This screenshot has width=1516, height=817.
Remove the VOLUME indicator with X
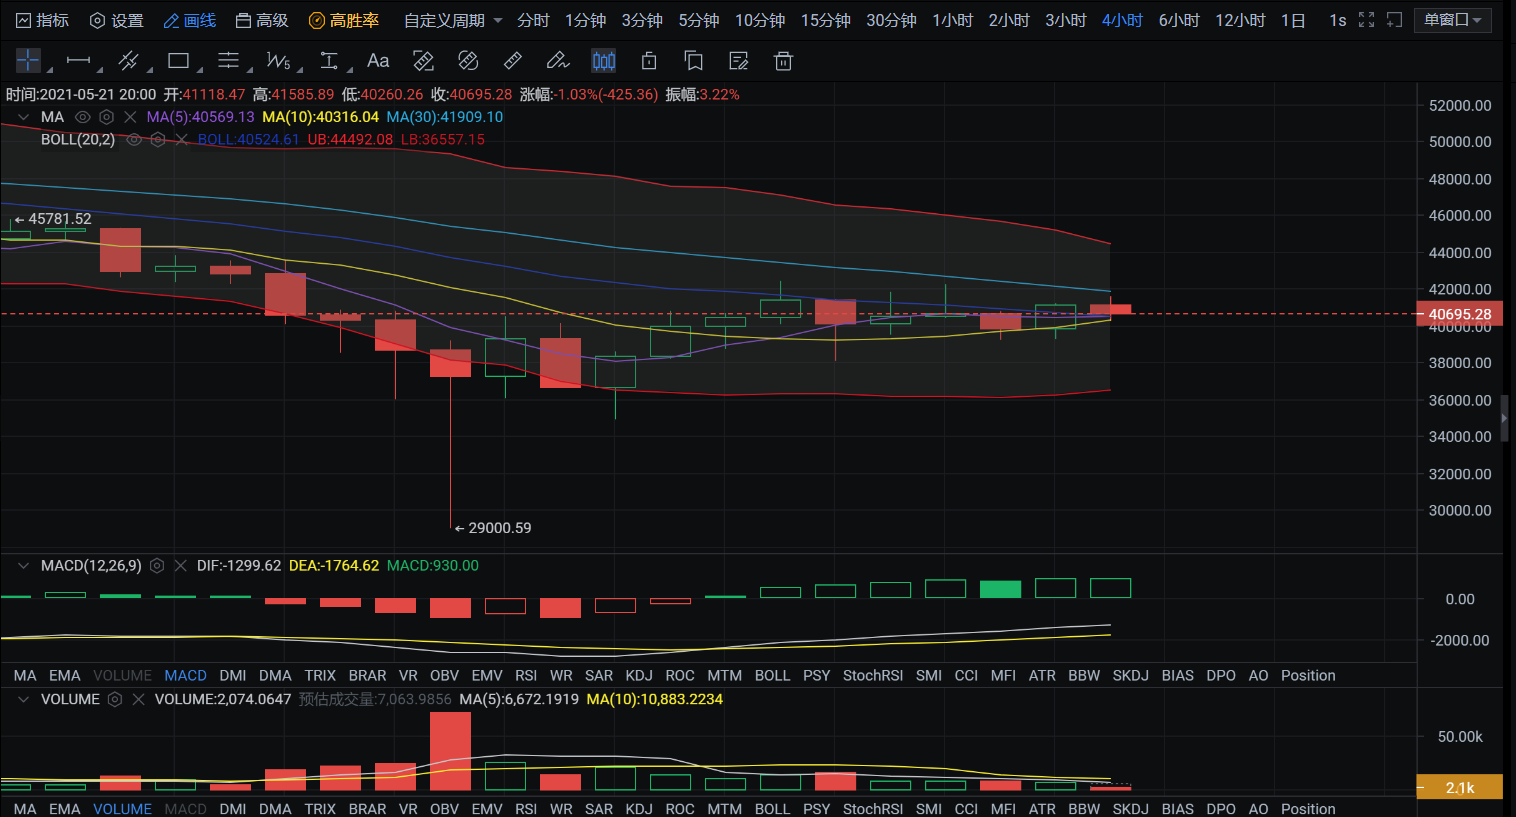click(139, 699)
